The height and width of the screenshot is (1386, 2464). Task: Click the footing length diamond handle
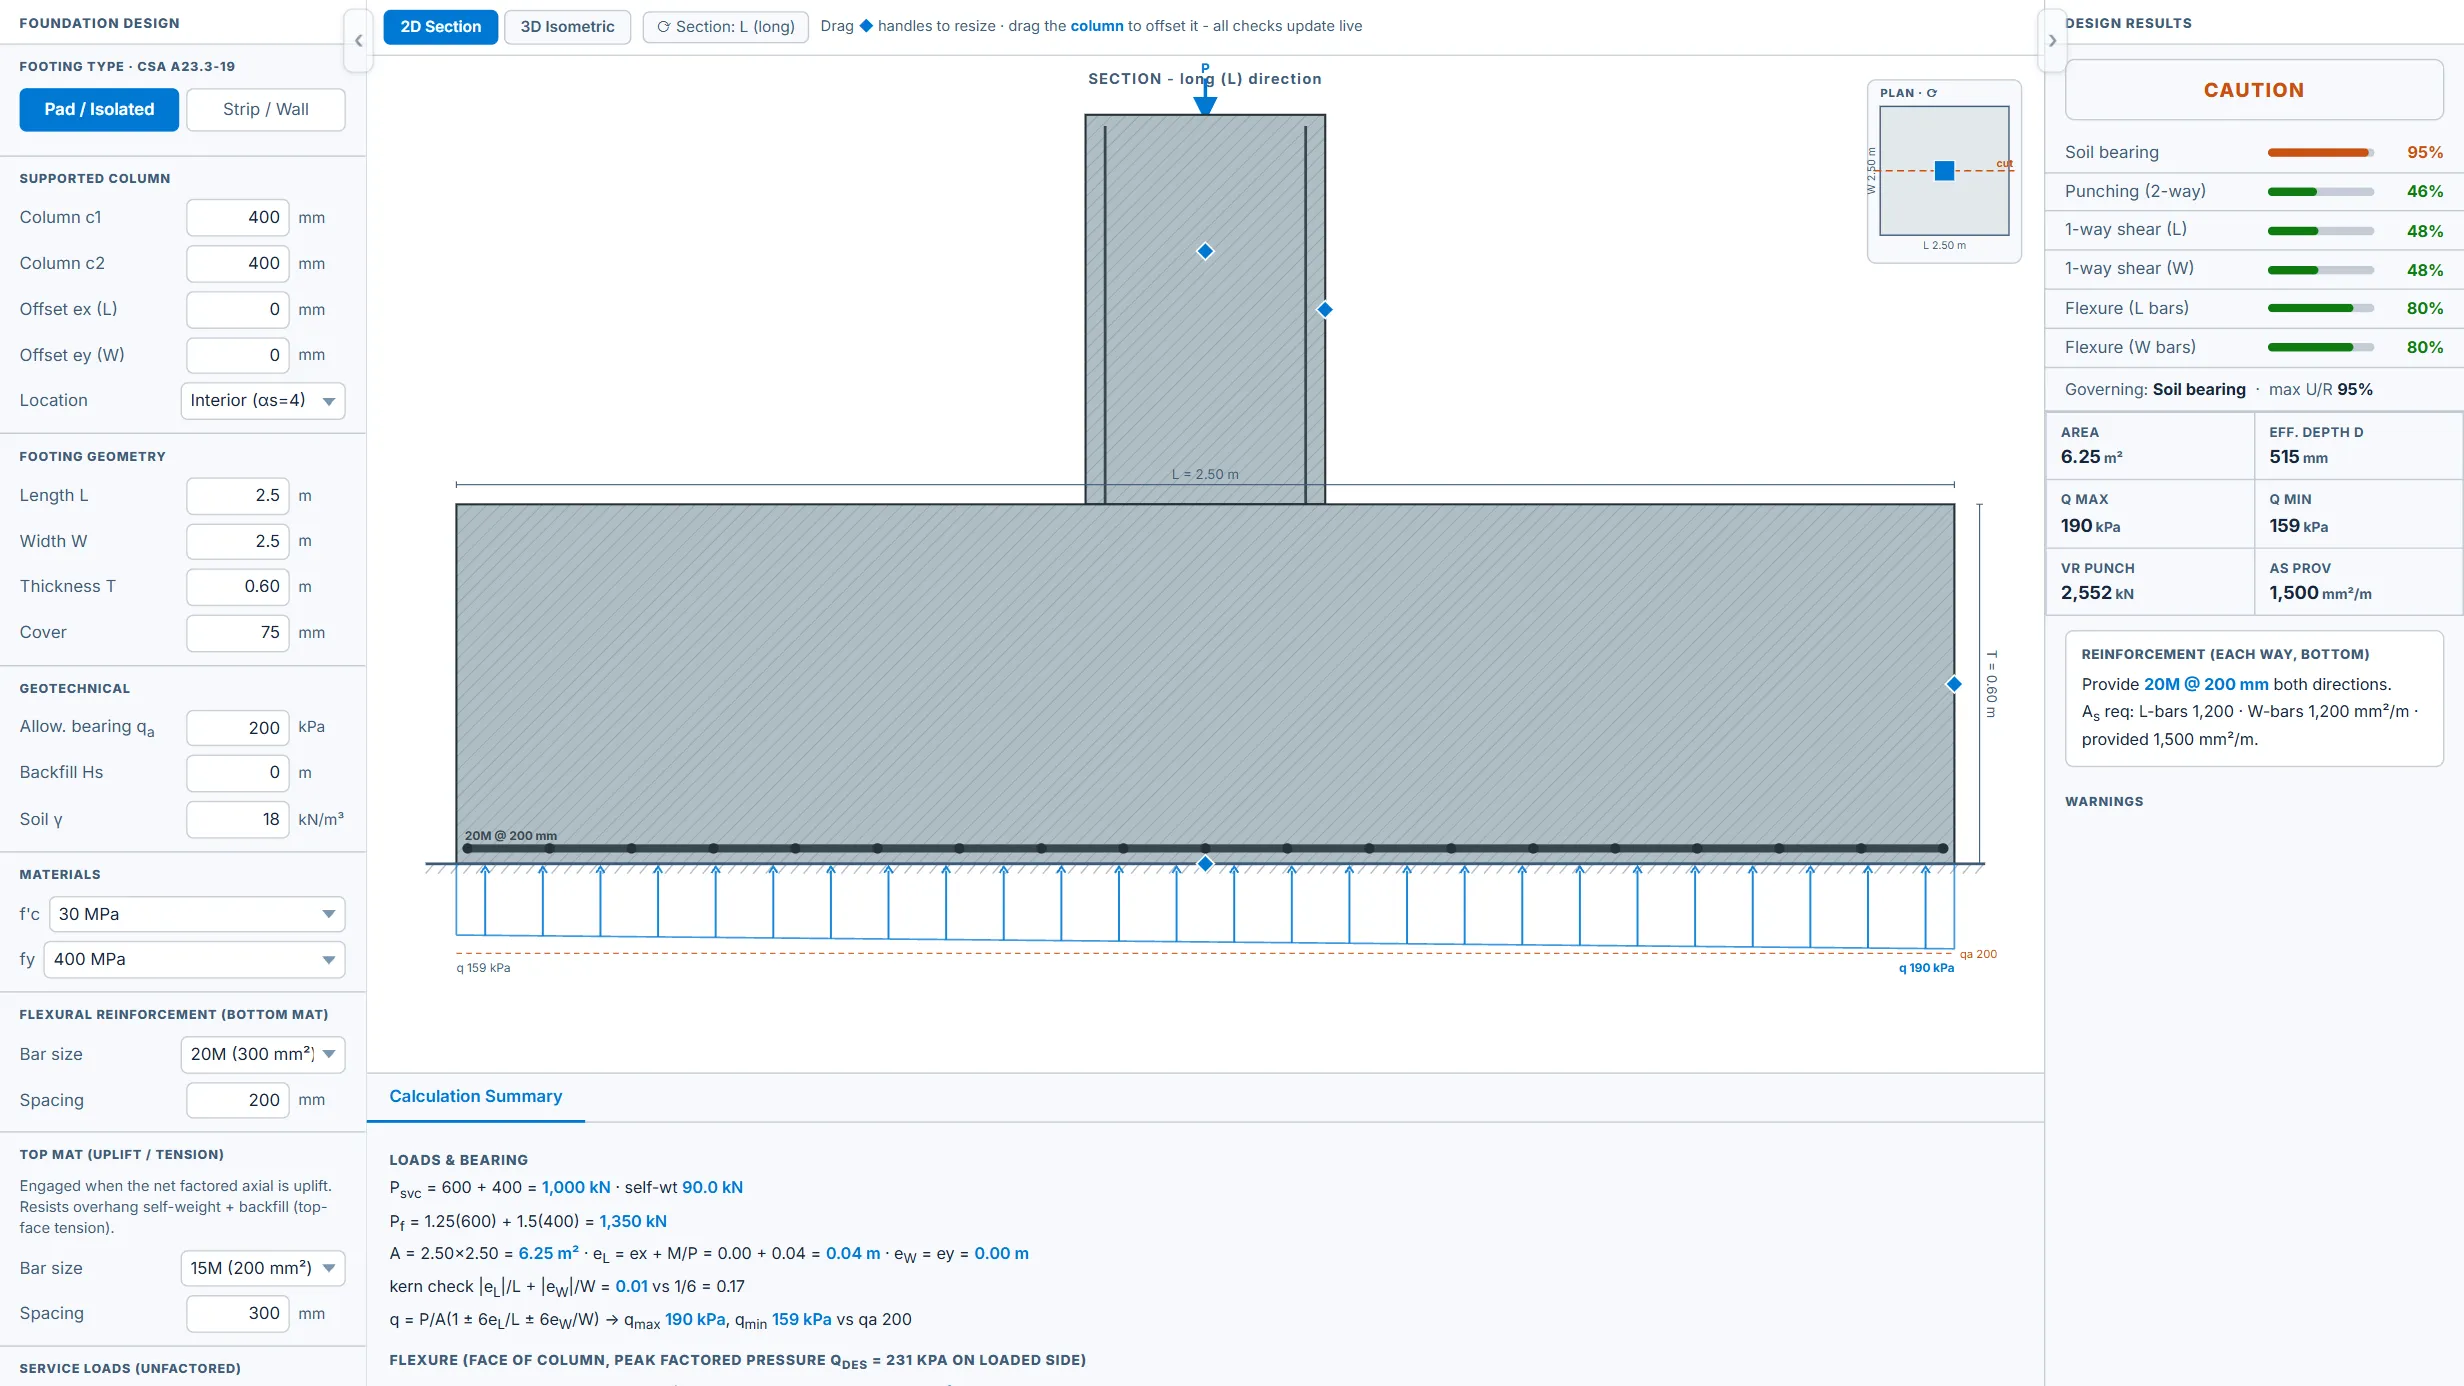tap(1954, 684)
